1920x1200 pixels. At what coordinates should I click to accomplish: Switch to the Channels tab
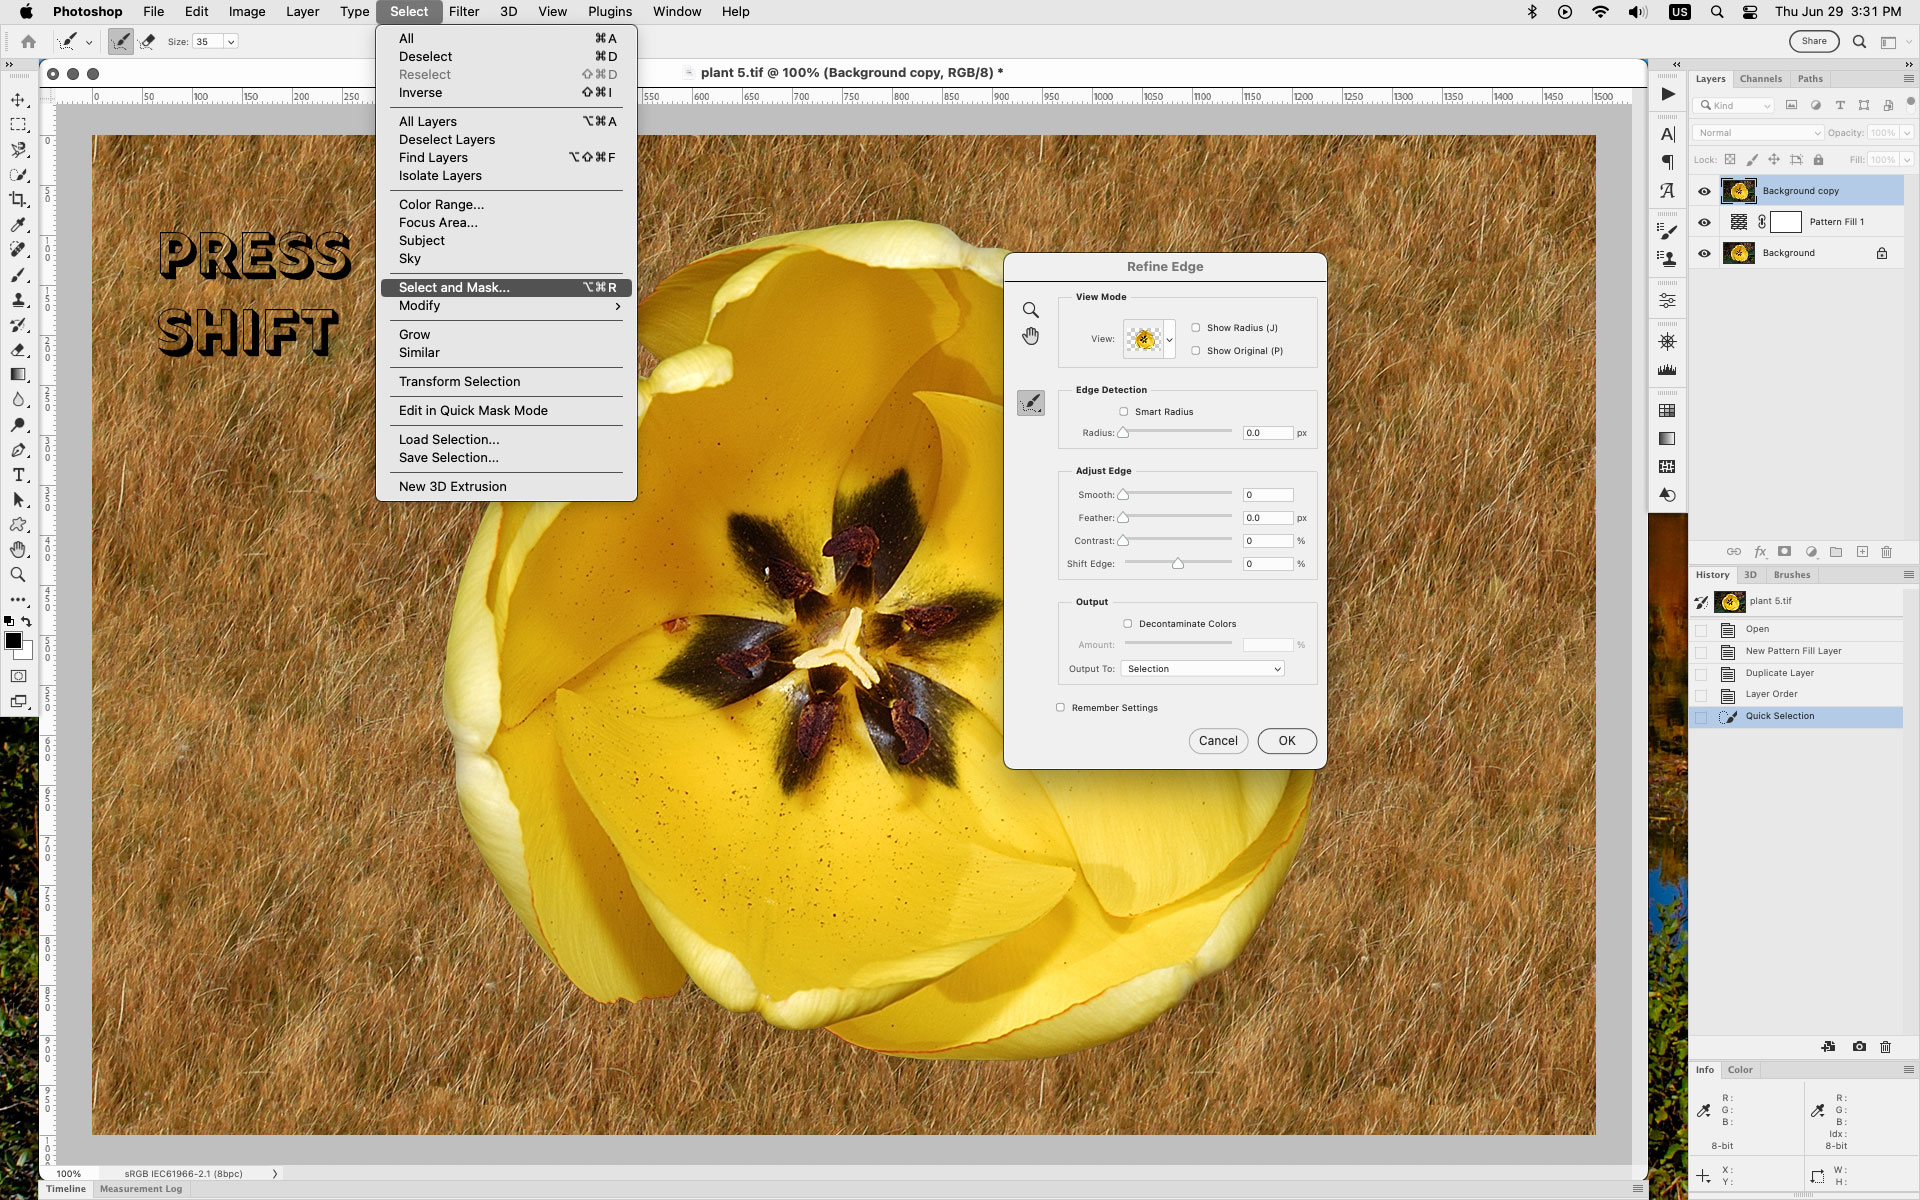(x=1760, y=78)
